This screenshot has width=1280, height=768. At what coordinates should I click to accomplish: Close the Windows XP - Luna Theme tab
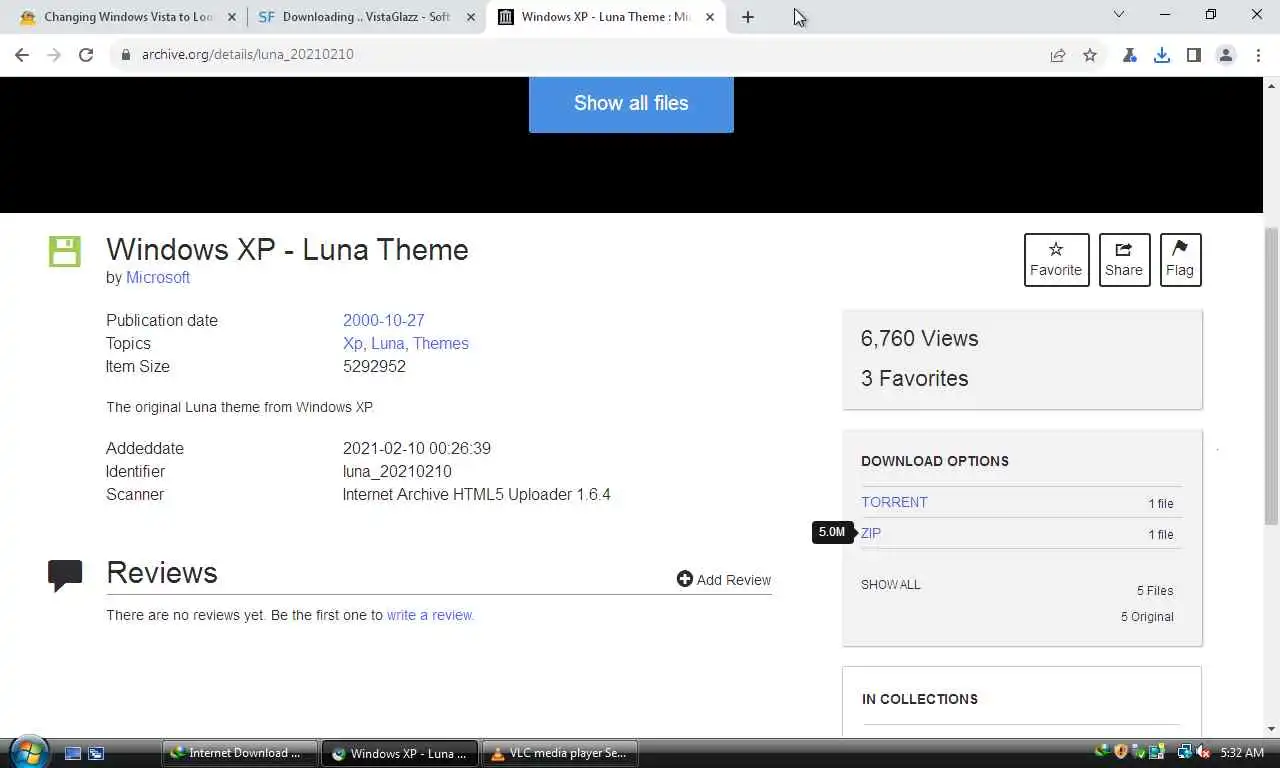(x=710, y=17)
